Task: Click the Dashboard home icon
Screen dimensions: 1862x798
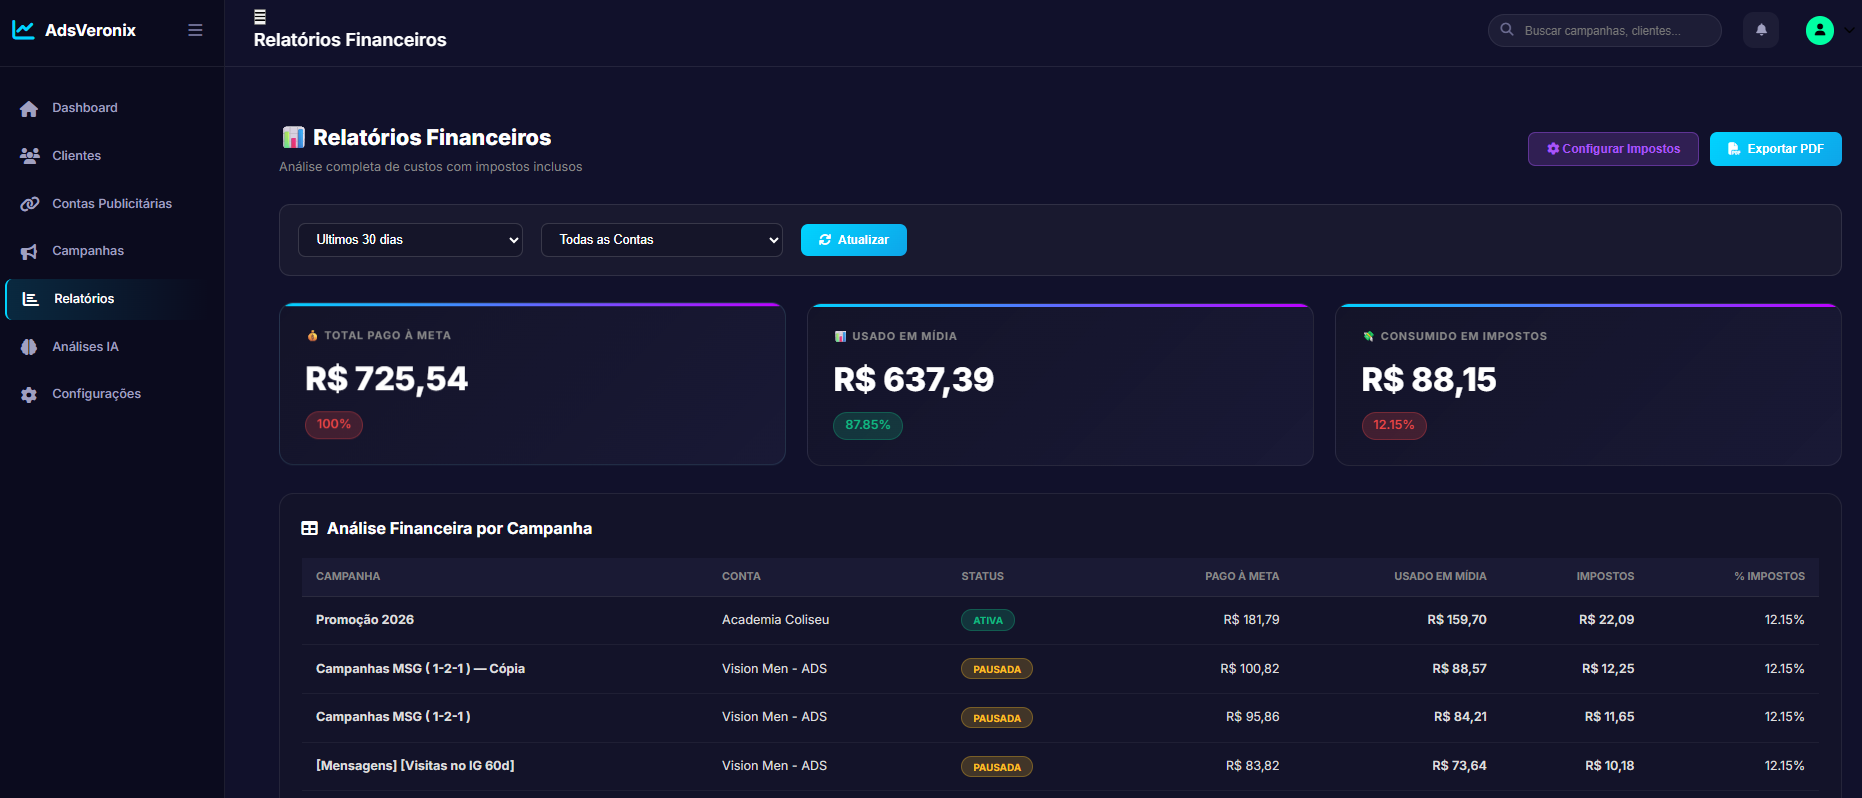Action: [x=29, y=109]
